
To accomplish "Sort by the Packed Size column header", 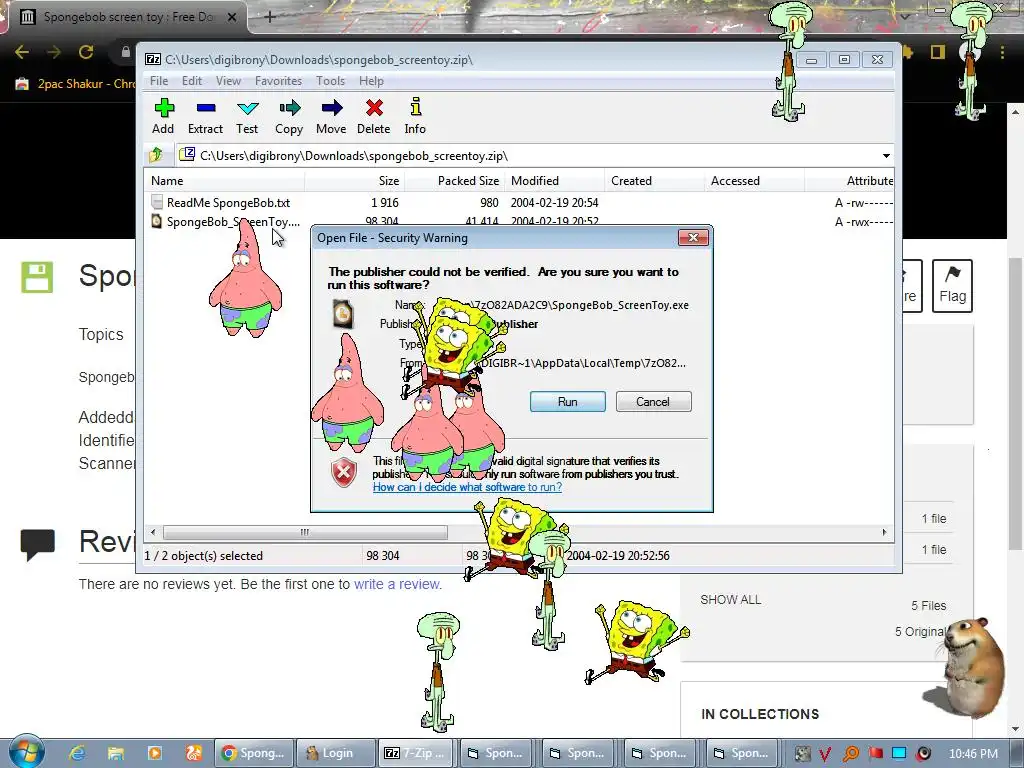I will click(455, 181).
